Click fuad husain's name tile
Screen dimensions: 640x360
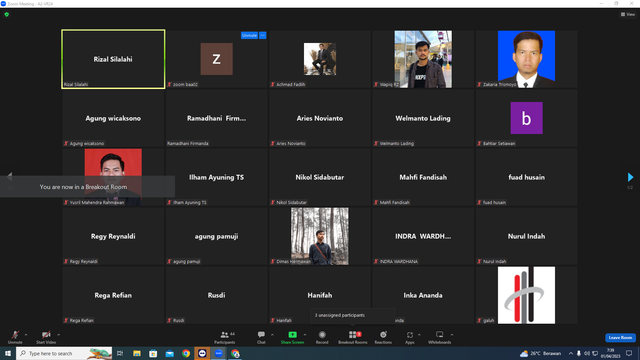click(x=526, y=177)
